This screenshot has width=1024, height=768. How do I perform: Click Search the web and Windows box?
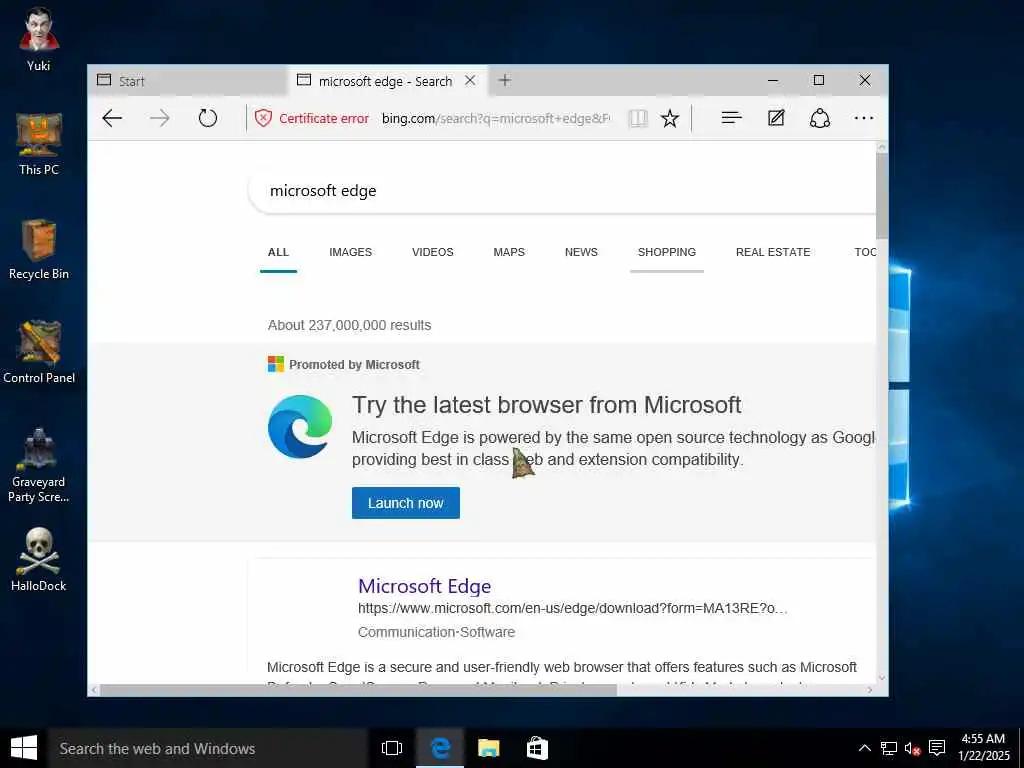pos(208,748)
